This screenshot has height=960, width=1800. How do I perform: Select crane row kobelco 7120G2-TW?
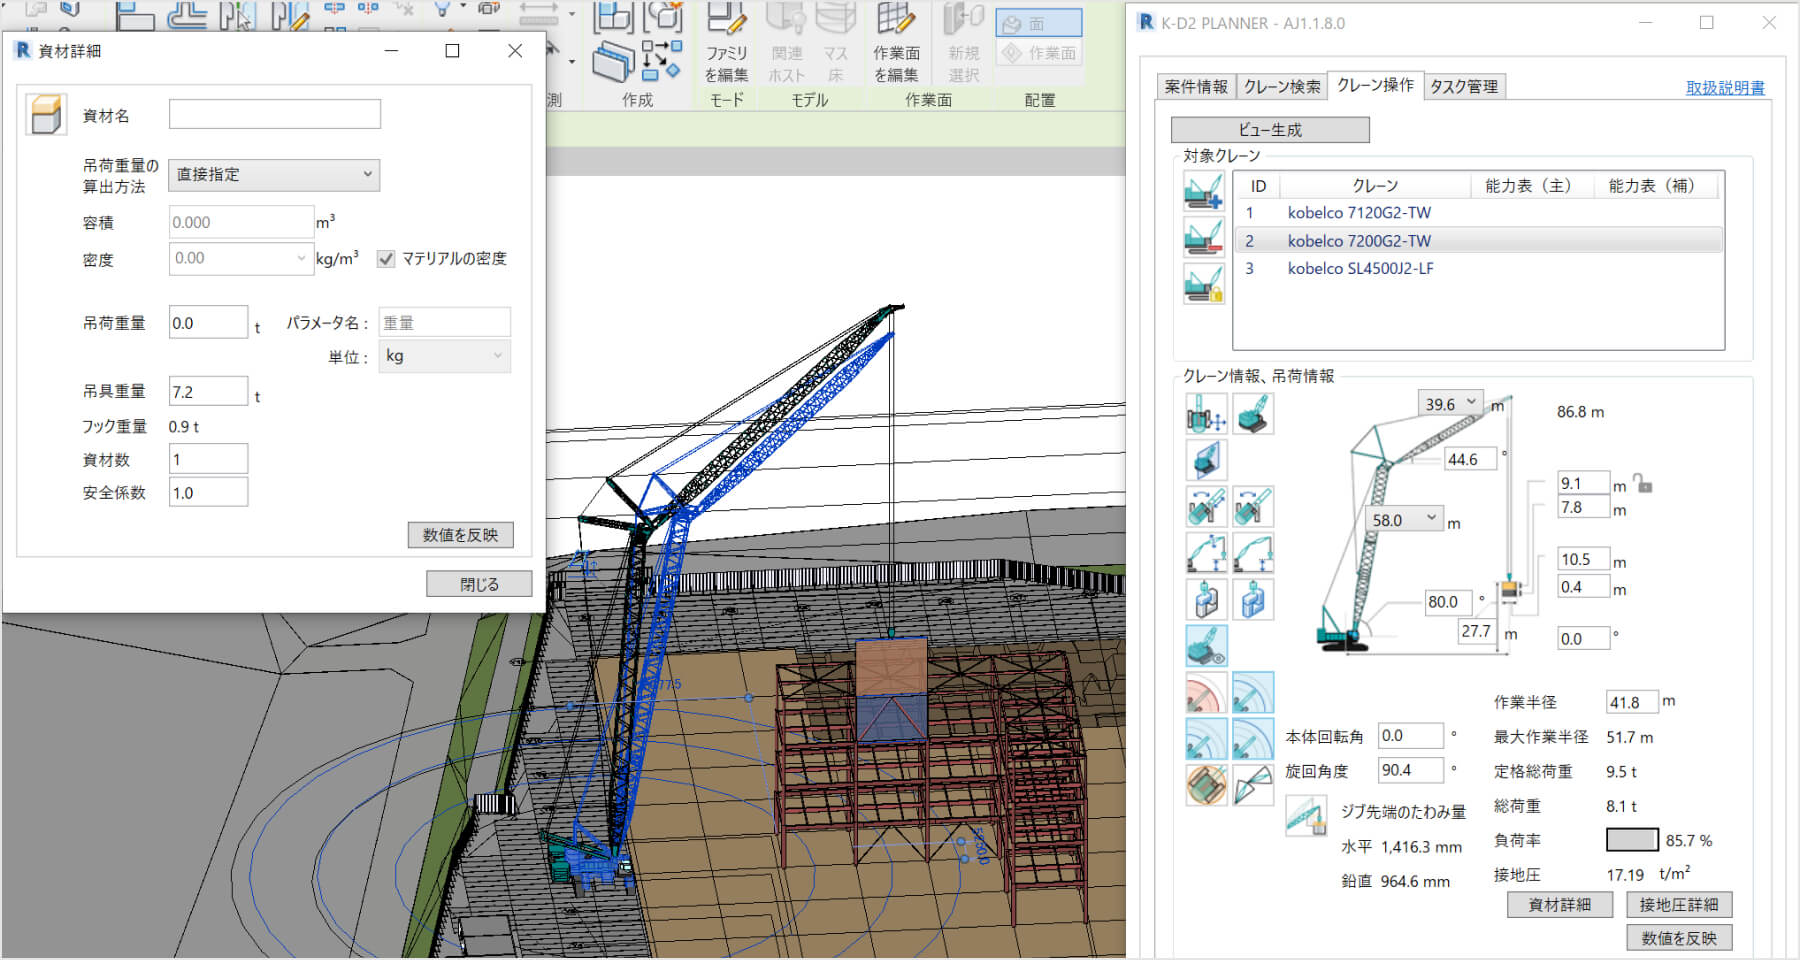(x=1478, y=212)
